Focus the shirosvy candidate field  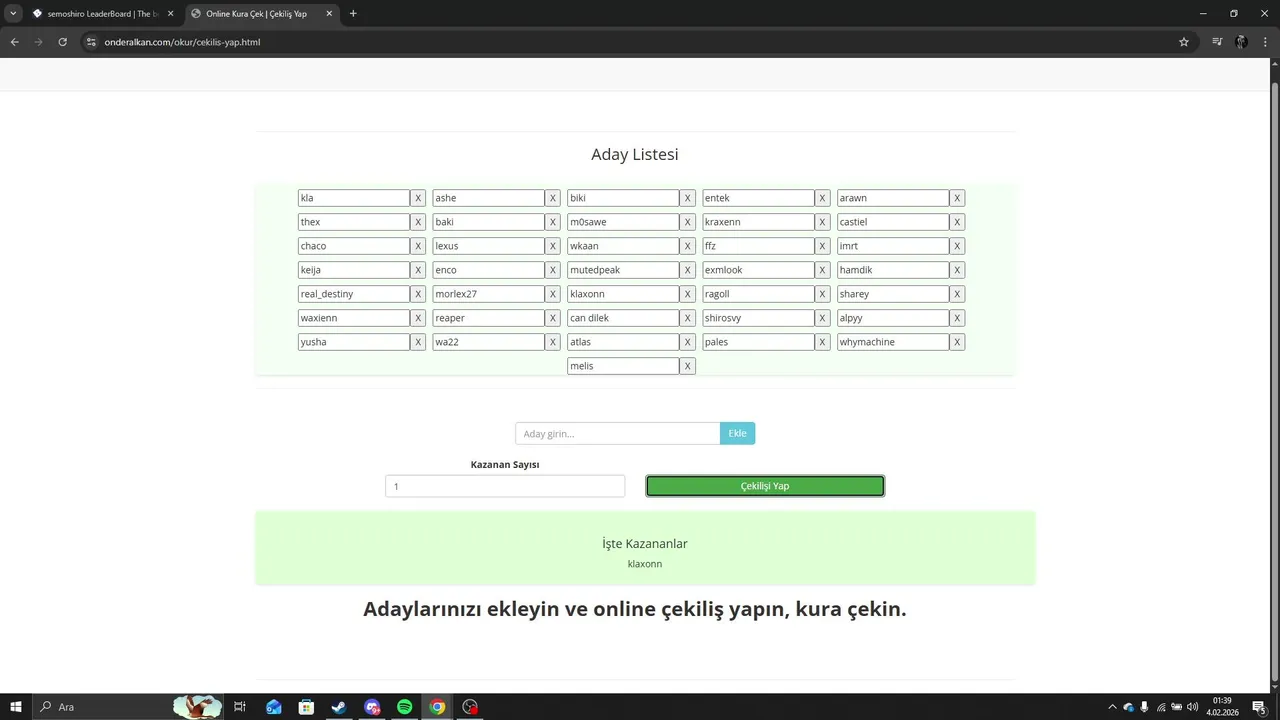point(758,318)
